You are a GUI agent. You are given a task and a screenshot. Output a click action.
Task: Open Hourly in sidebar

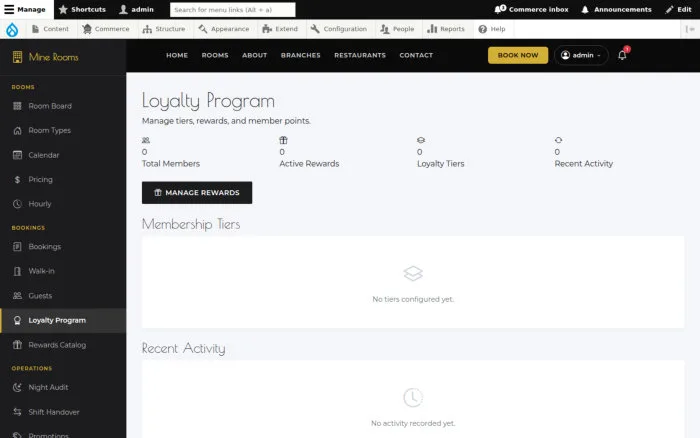pyautogui.click(x=63, y=204)
